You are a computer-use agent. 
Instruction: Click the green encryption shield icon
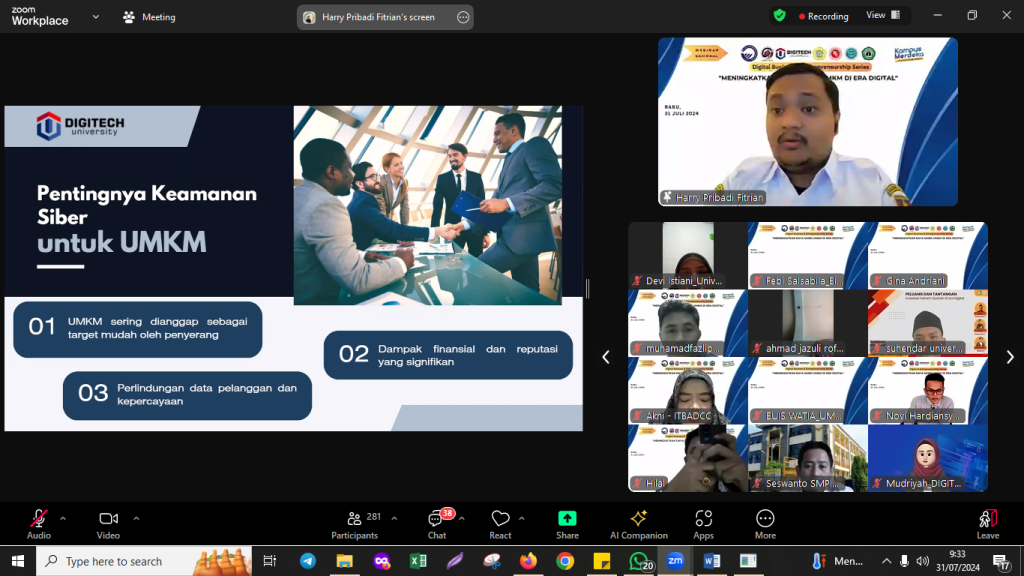[779, 16]
